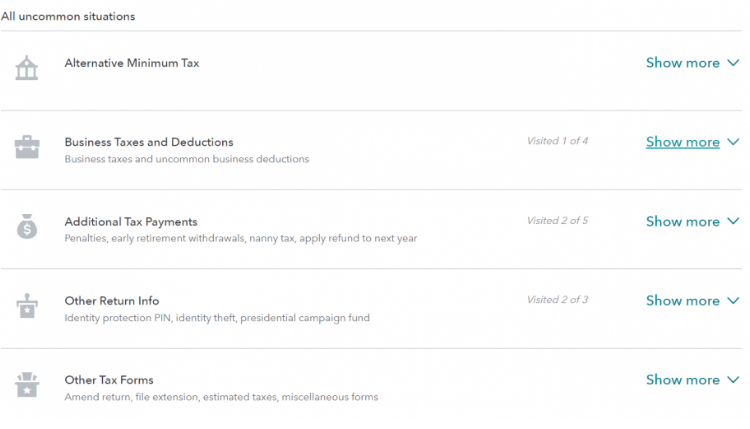Viewport: 750px width, 429px height.
Task: Click Show more for Additional Tax Payments
Action: (682, 222)
